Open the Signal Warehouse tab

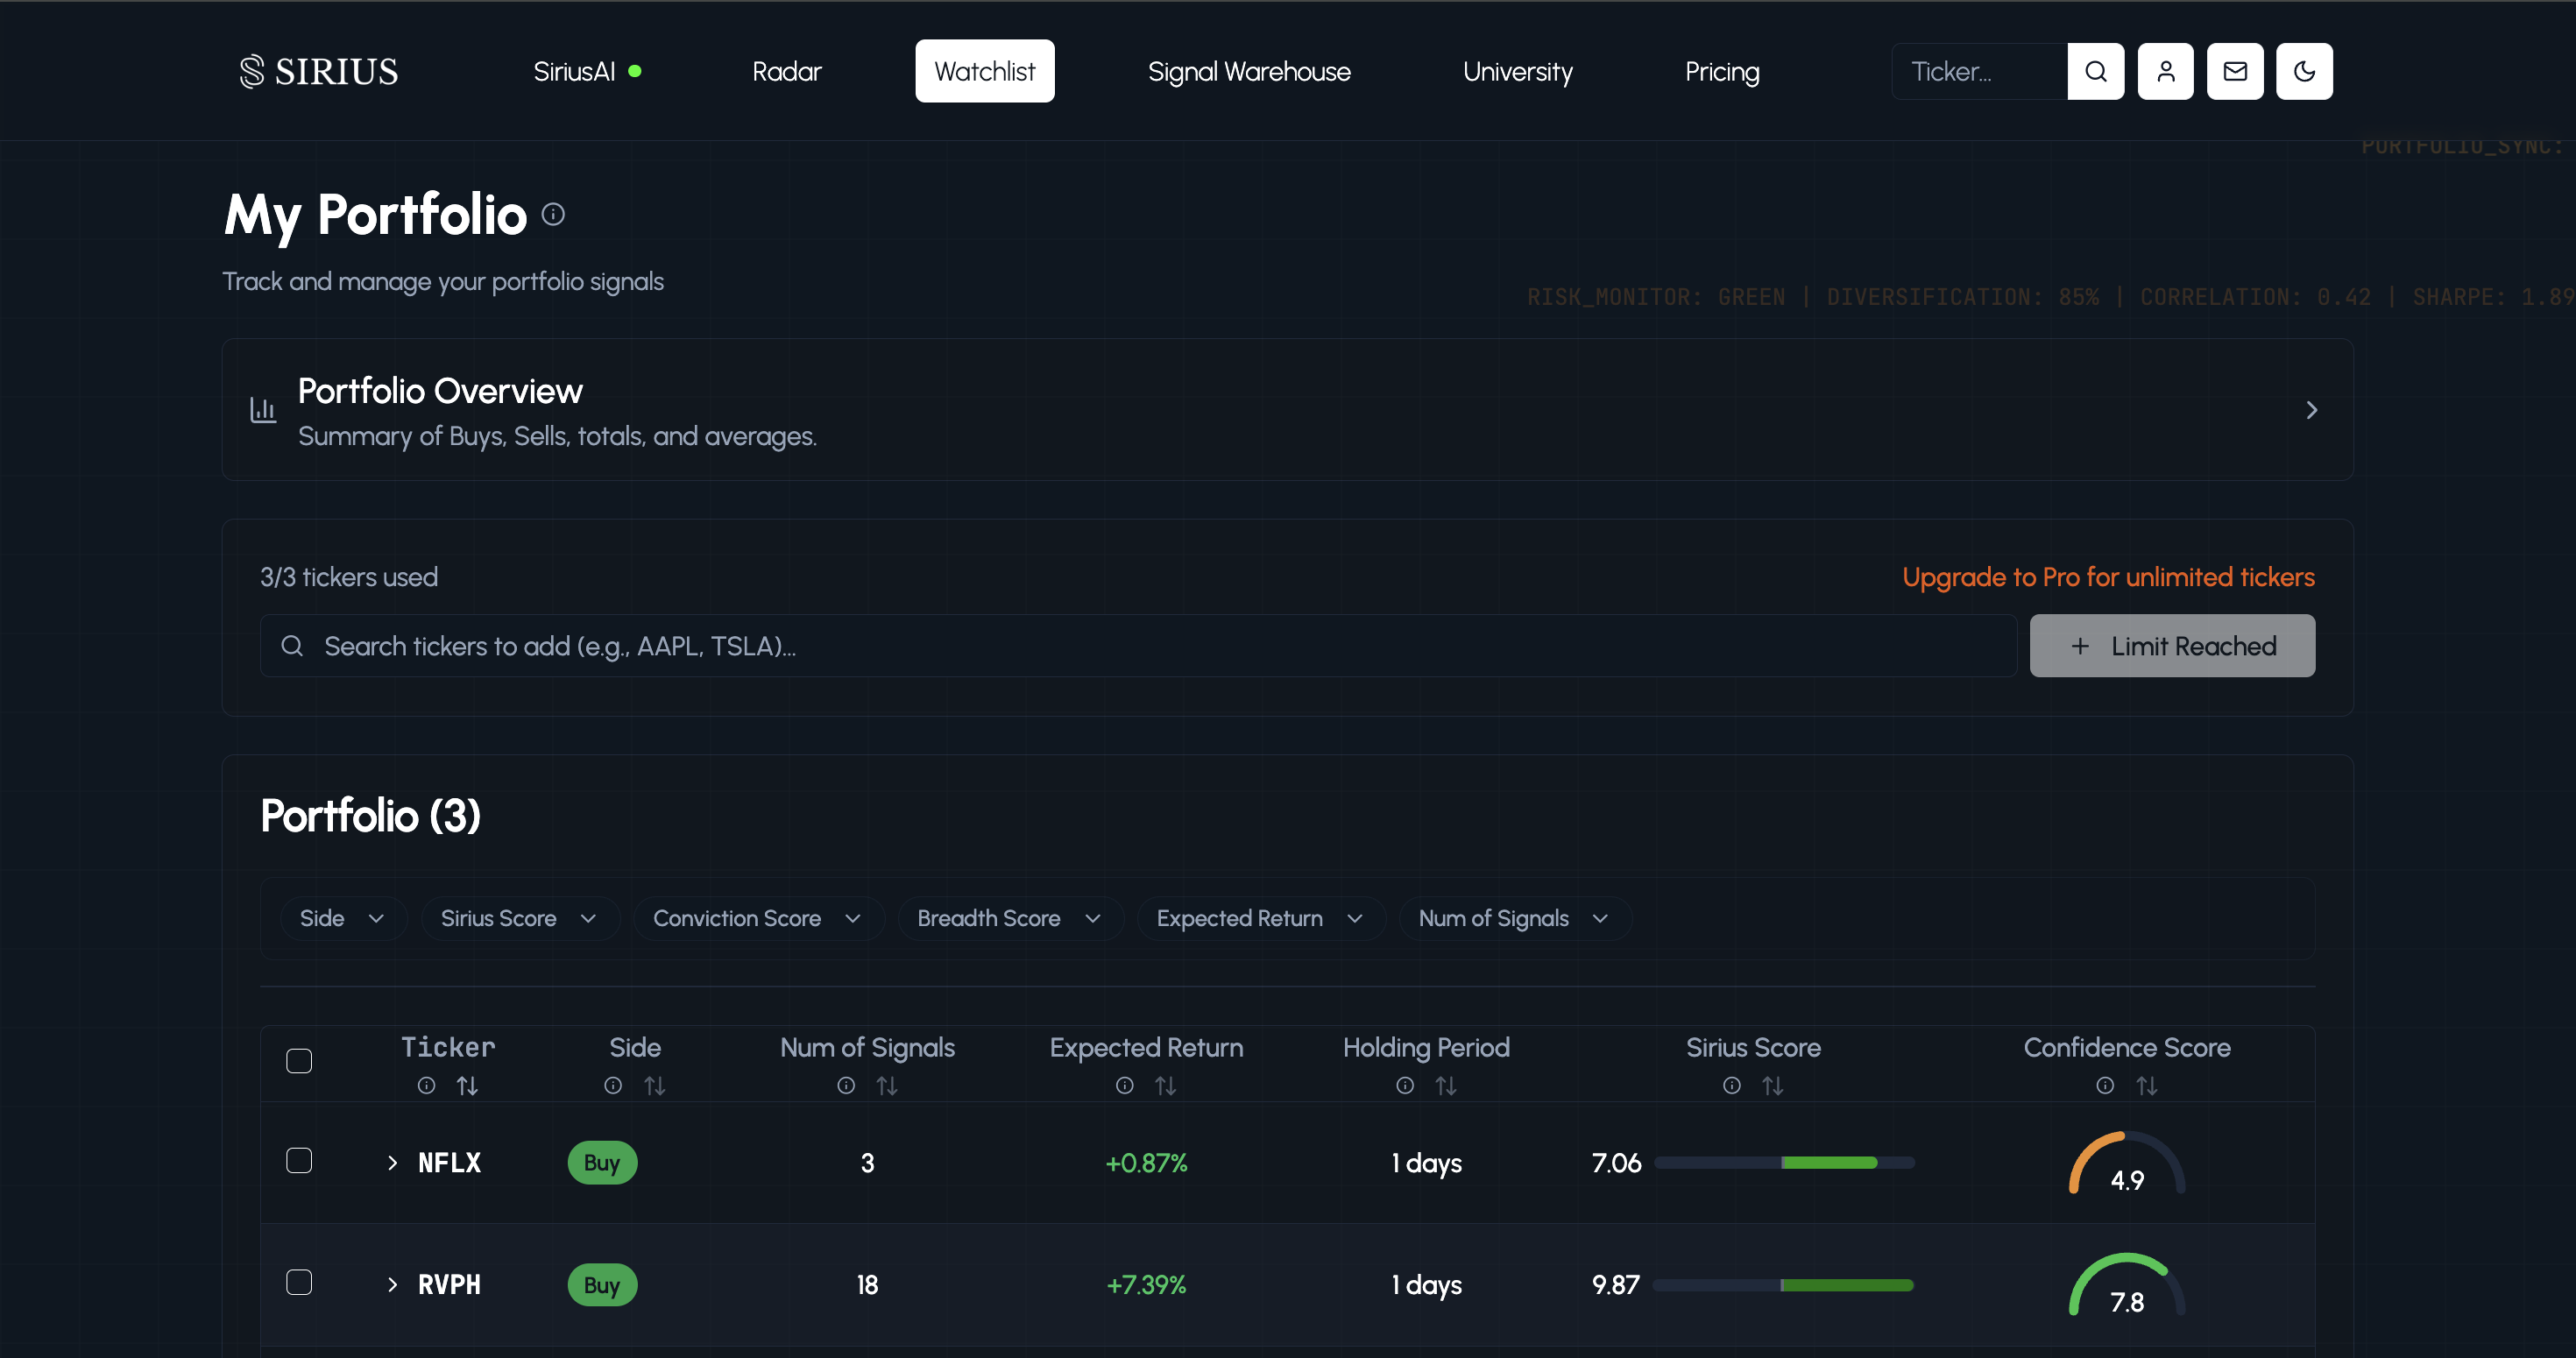(1248, 71)
